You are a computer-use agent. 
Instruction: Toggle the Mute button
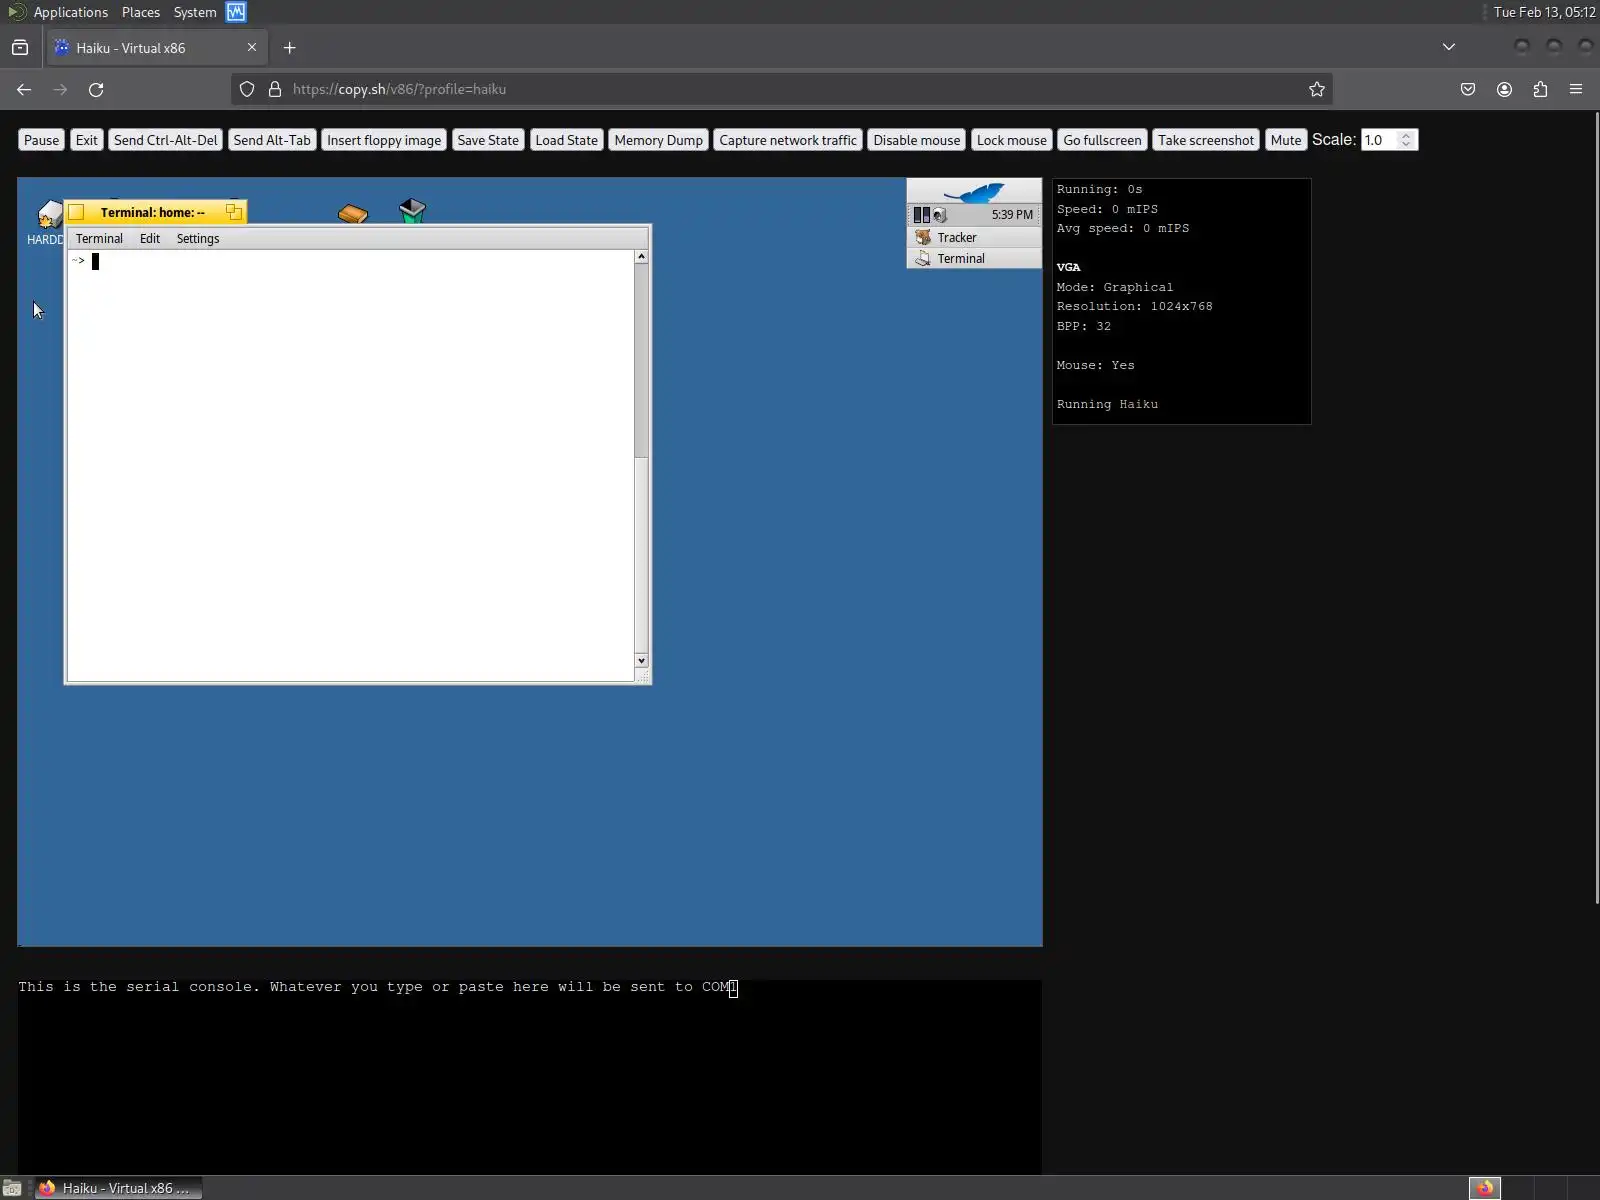[1286, 140]
